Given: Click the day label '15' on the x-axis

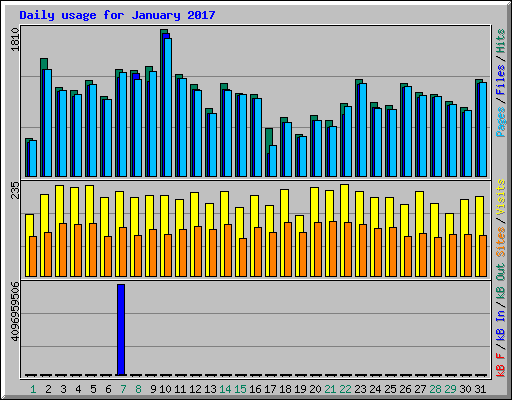Looking at the screenshot, I should tap(240, 389).
